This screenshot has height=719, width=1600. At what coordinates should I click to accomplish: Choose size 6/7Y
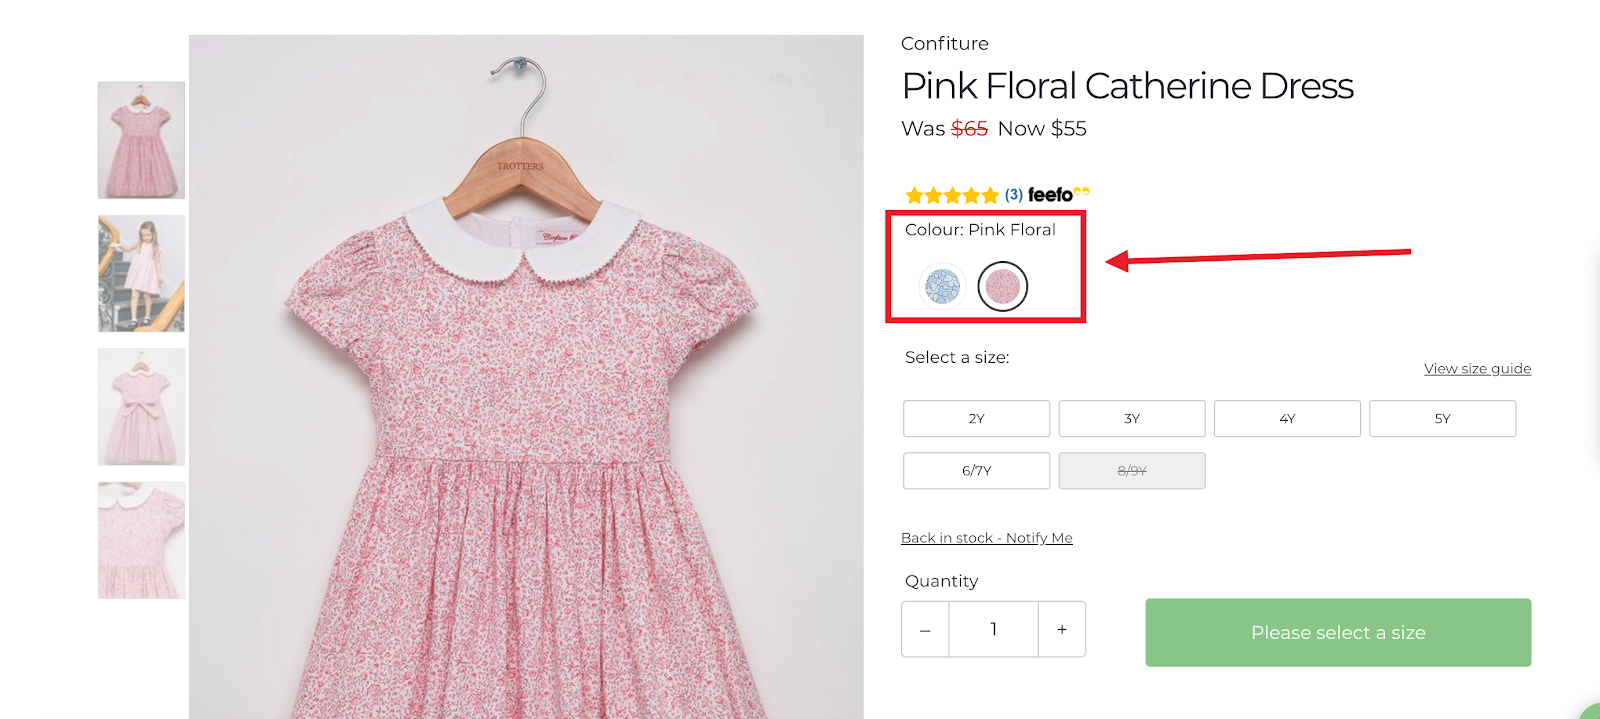(976, 471)
